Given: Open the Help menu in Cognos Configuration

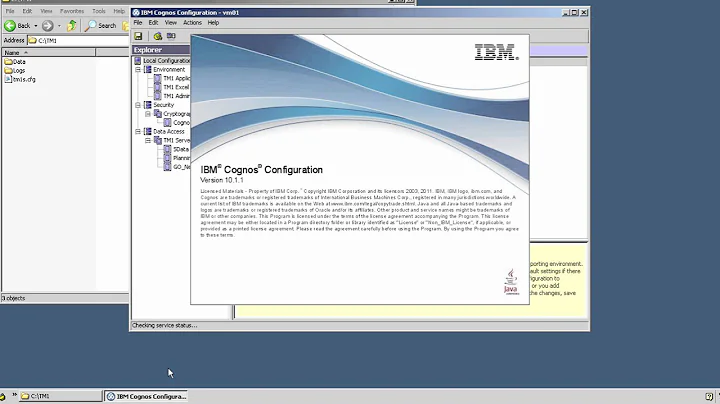Looking at the screenshot, I should pyautogui.click(x=213, y=22).
